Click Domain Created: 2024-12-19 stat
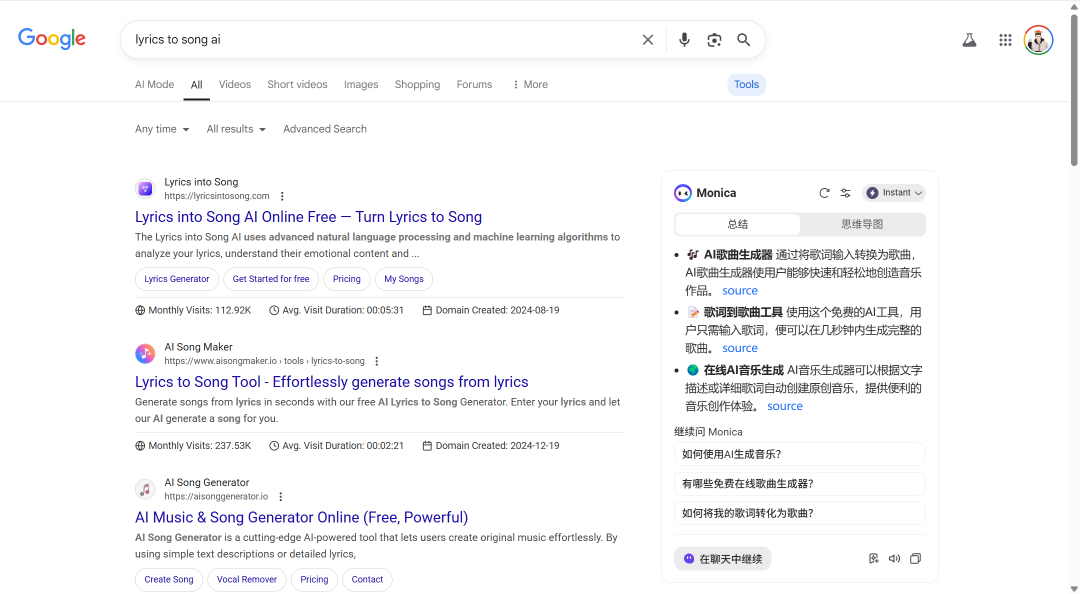The image size is (1080, 594). (x=490, y=446)
